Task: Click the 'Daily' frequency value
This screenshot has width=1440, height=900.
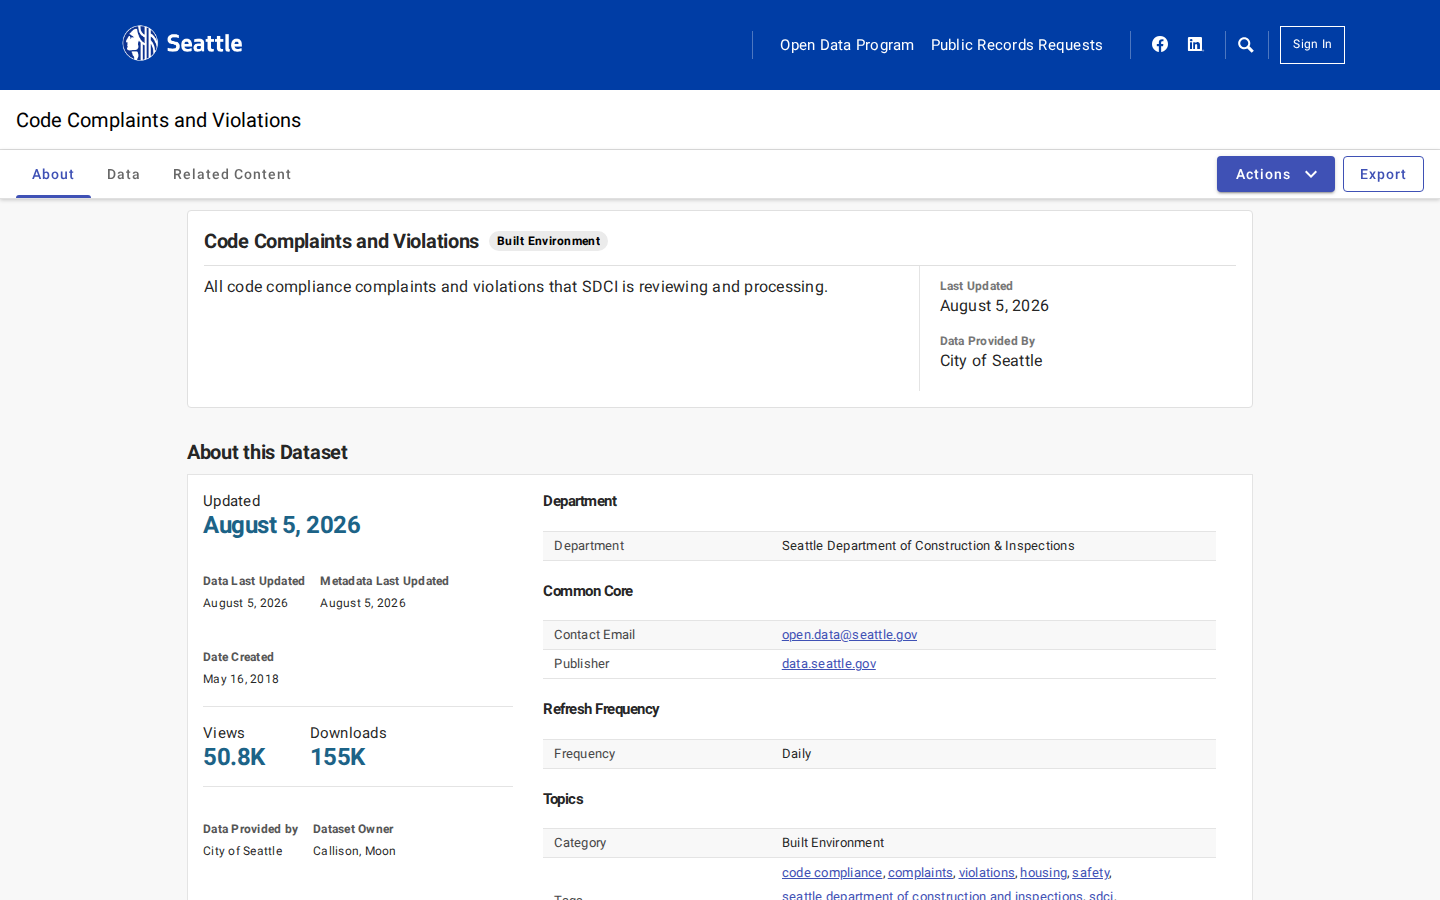Action: pyautogui.click(x=796, y=754)
